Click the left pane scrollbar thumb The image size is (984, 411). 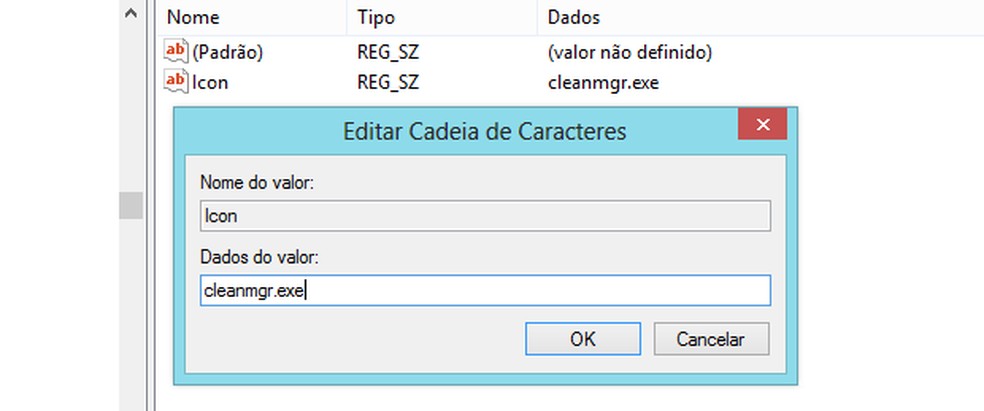(131, 205)
